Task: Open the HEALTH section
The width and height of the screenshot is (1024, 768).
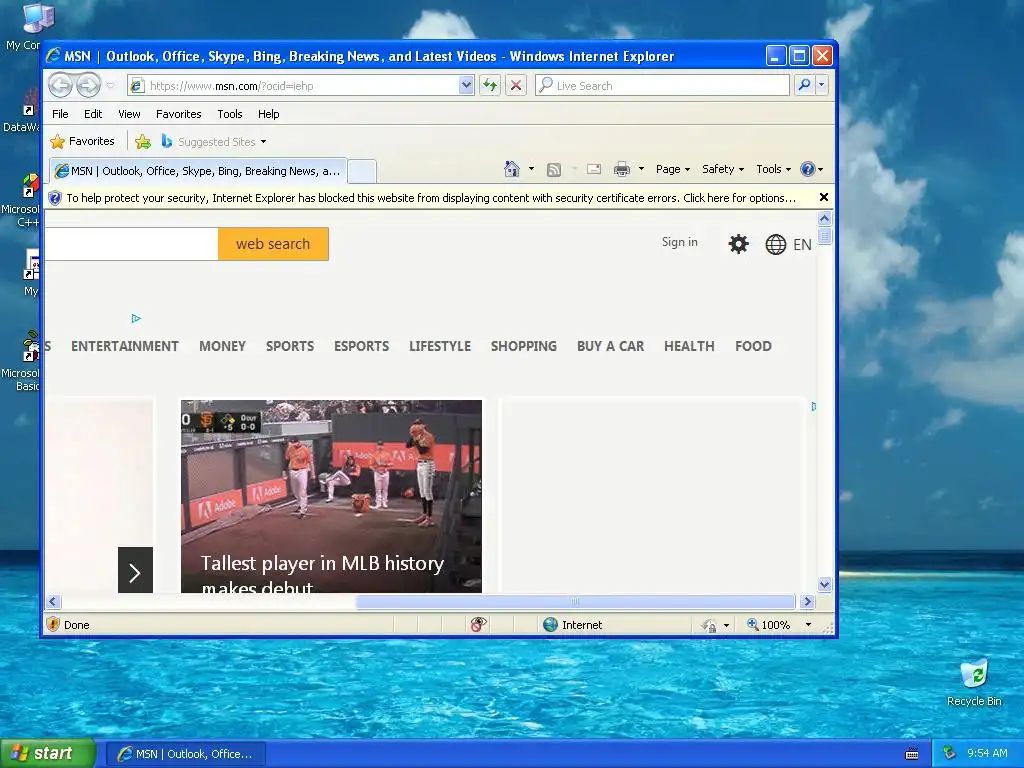Action: click(689, 346)
